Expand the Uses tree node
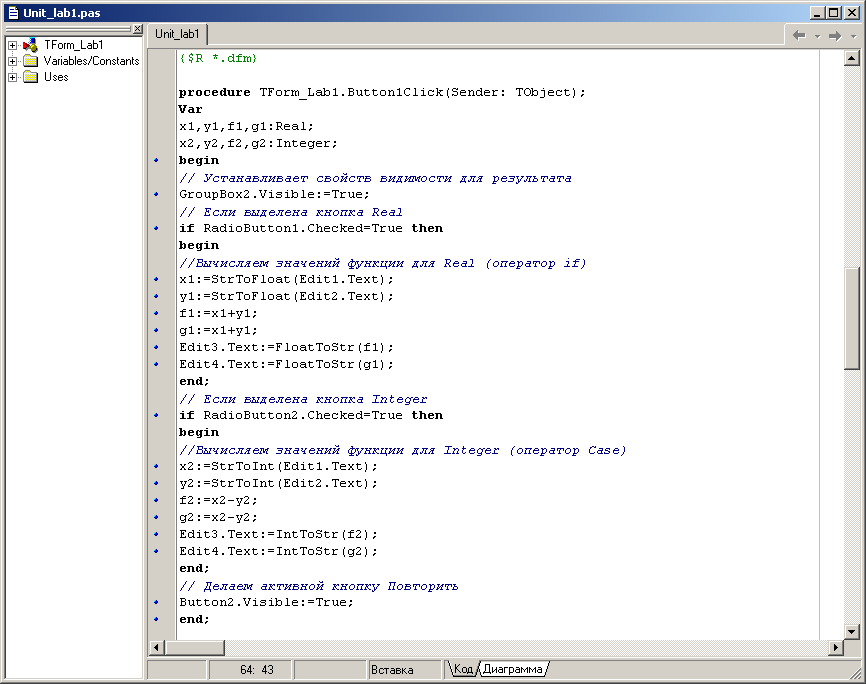 12,77
